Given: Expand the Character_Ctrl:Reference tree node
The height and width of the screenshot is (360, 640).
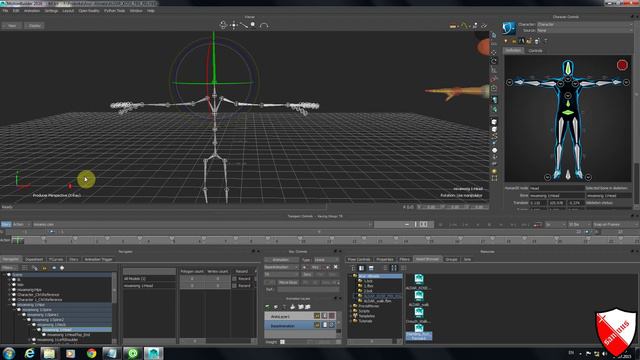Looking at the screenshot, I should [9, 295].
